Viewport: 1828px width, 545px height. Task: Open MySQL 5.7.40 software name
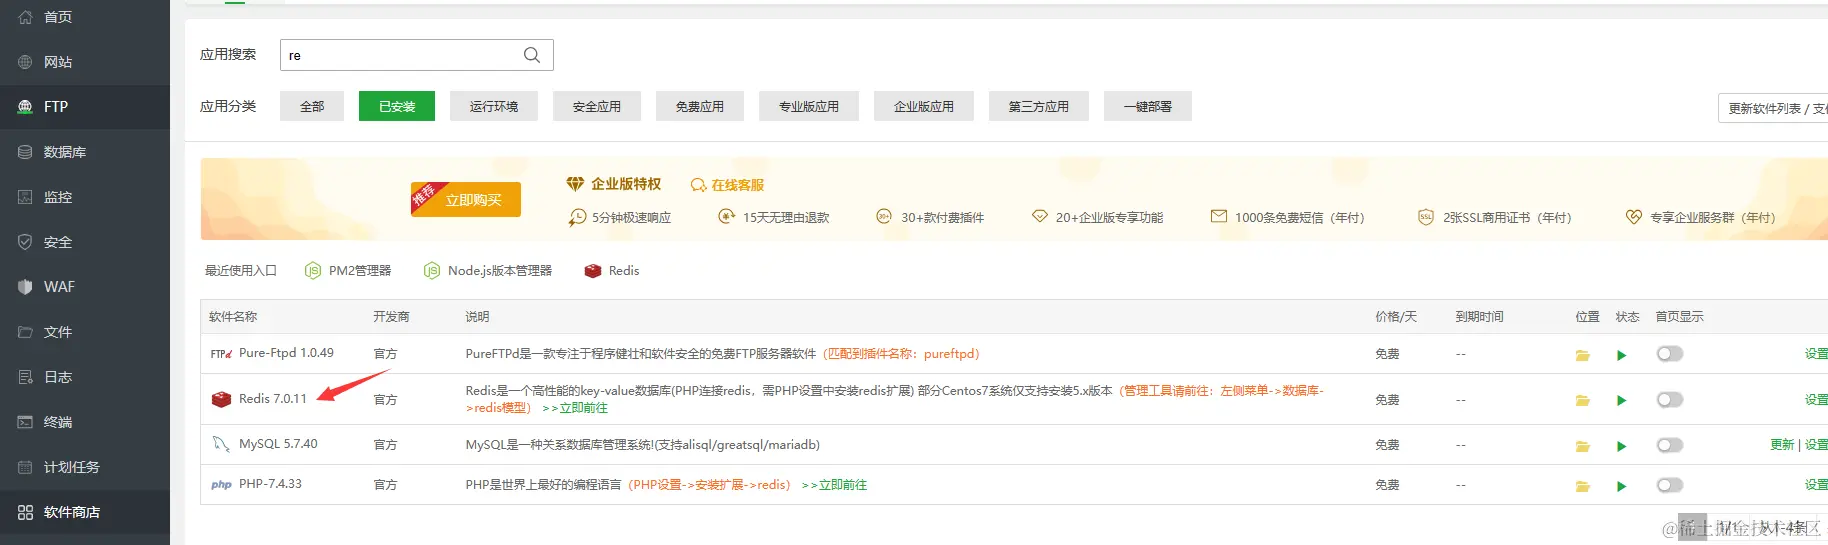[278, 444]
